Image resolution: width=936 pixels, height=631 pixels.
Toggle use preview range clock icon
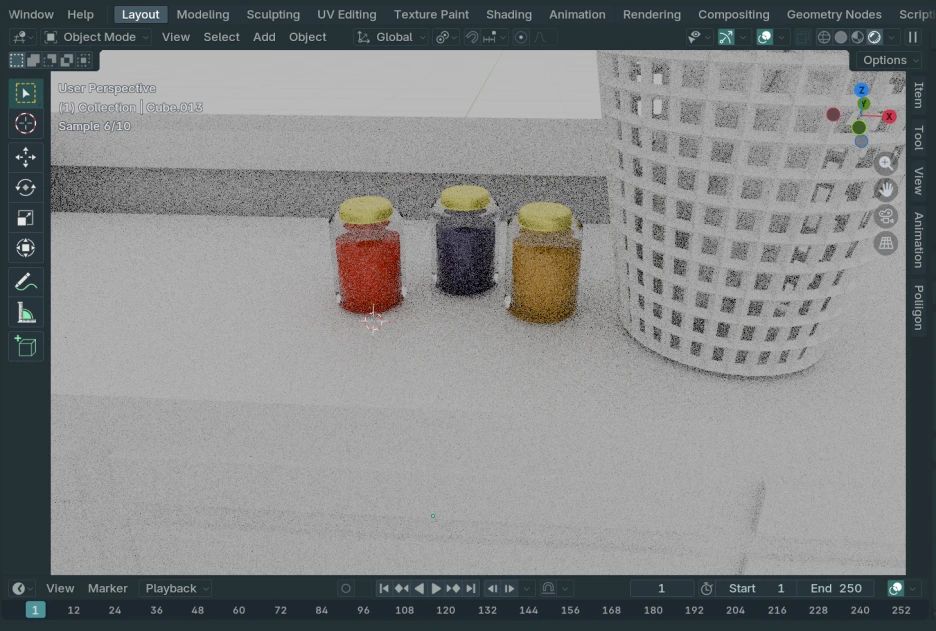pyautogui.click(x=706, y=589)
